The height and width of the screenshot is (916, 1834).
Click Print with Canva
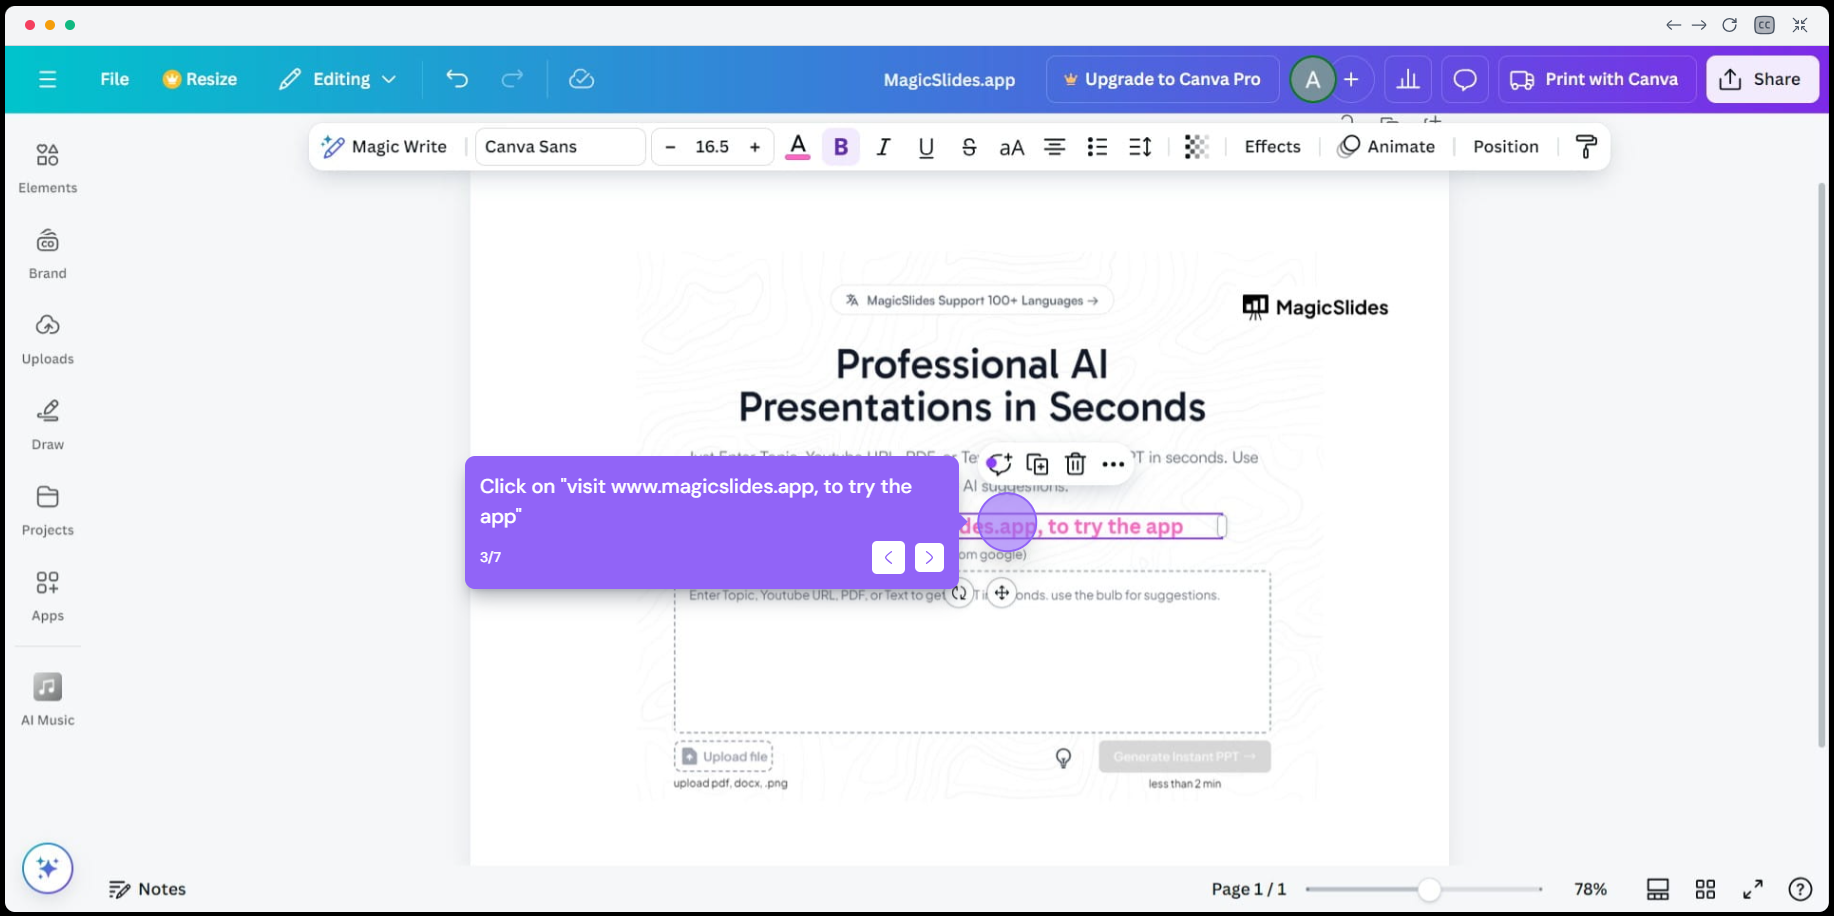[x=1596, y=79]
